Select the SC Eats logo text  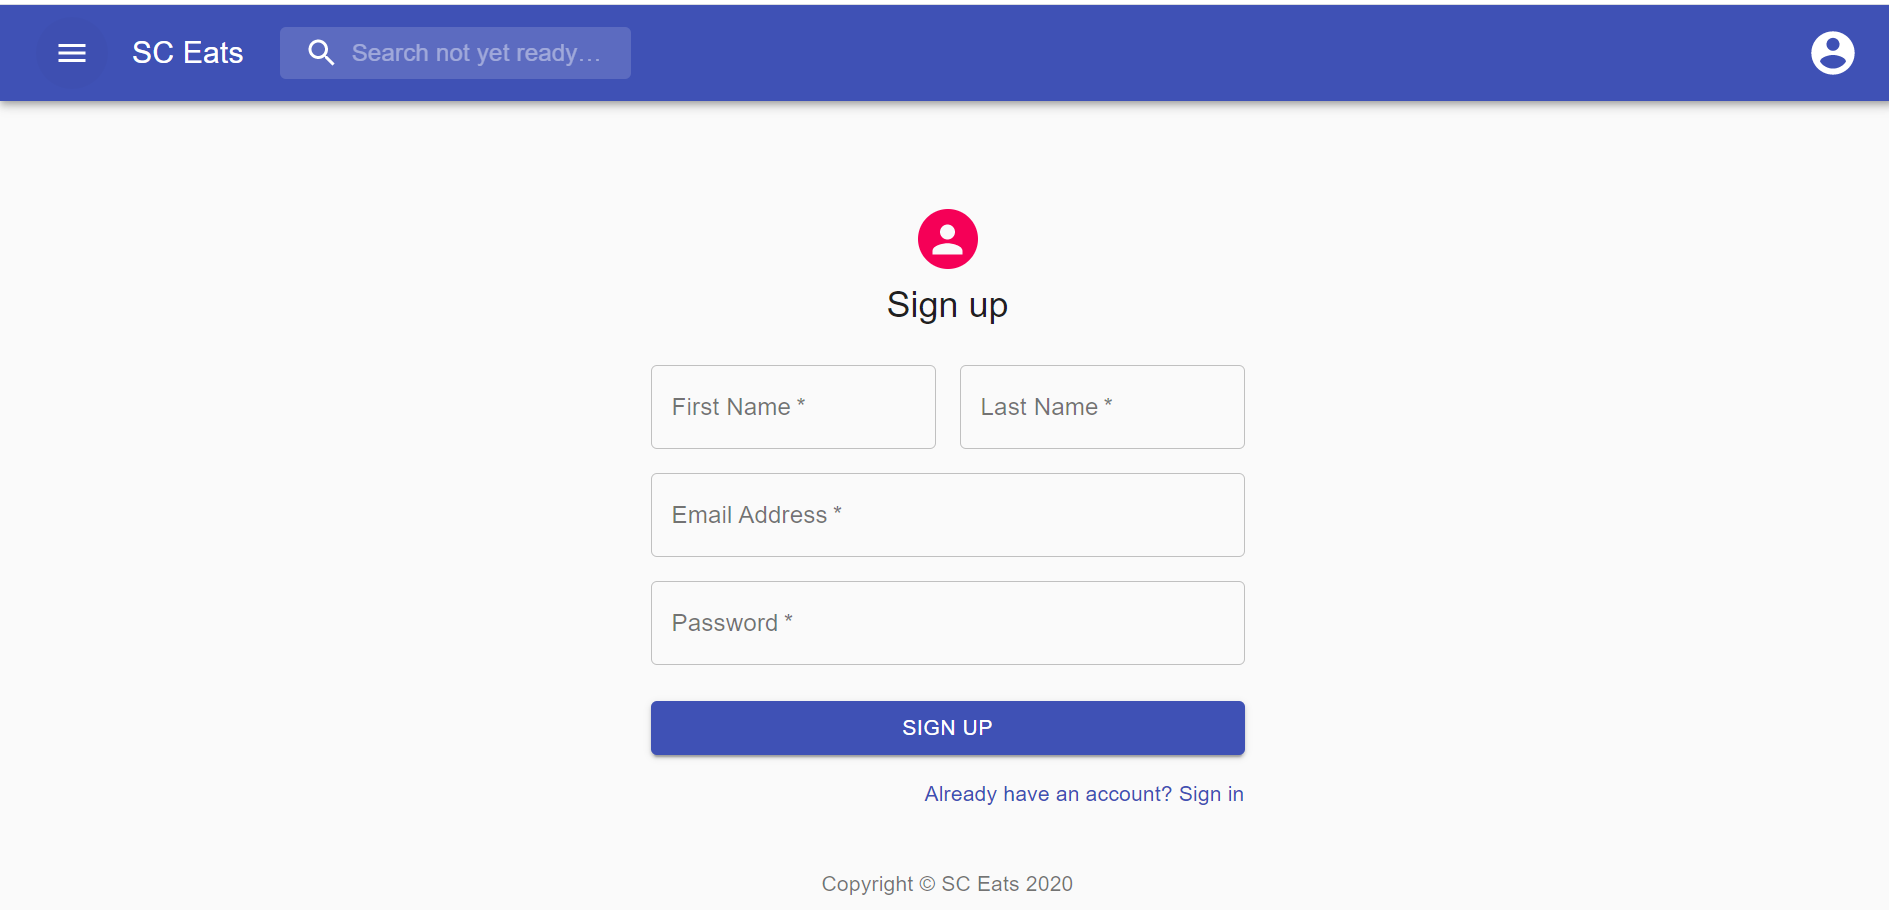click(187, 52)
